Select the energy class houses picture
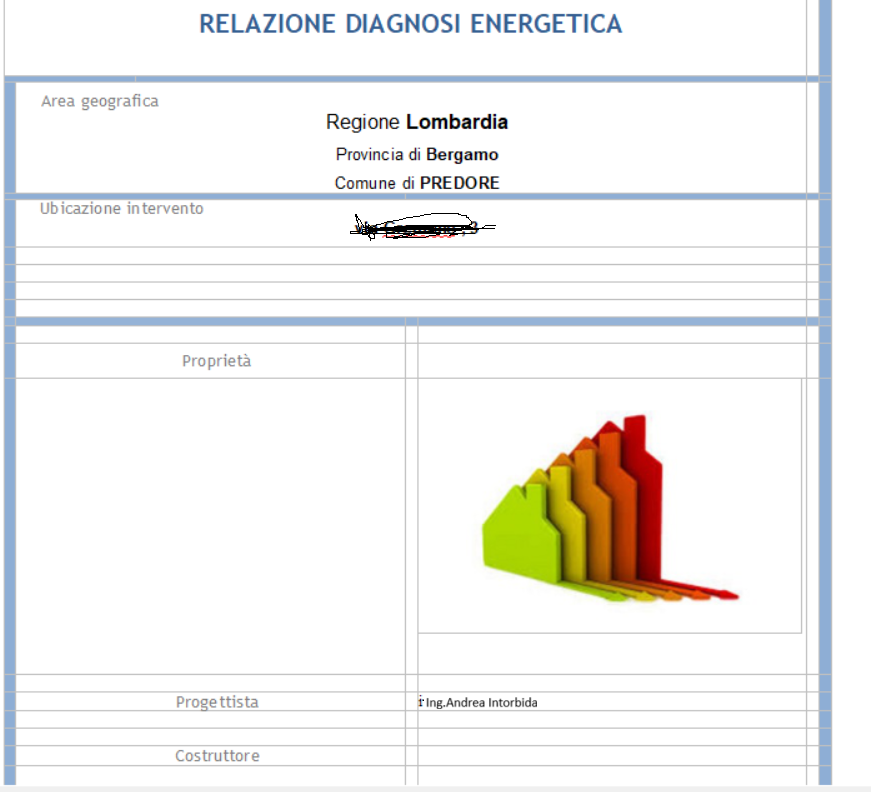871x792 pixels. tap(609, 505)
